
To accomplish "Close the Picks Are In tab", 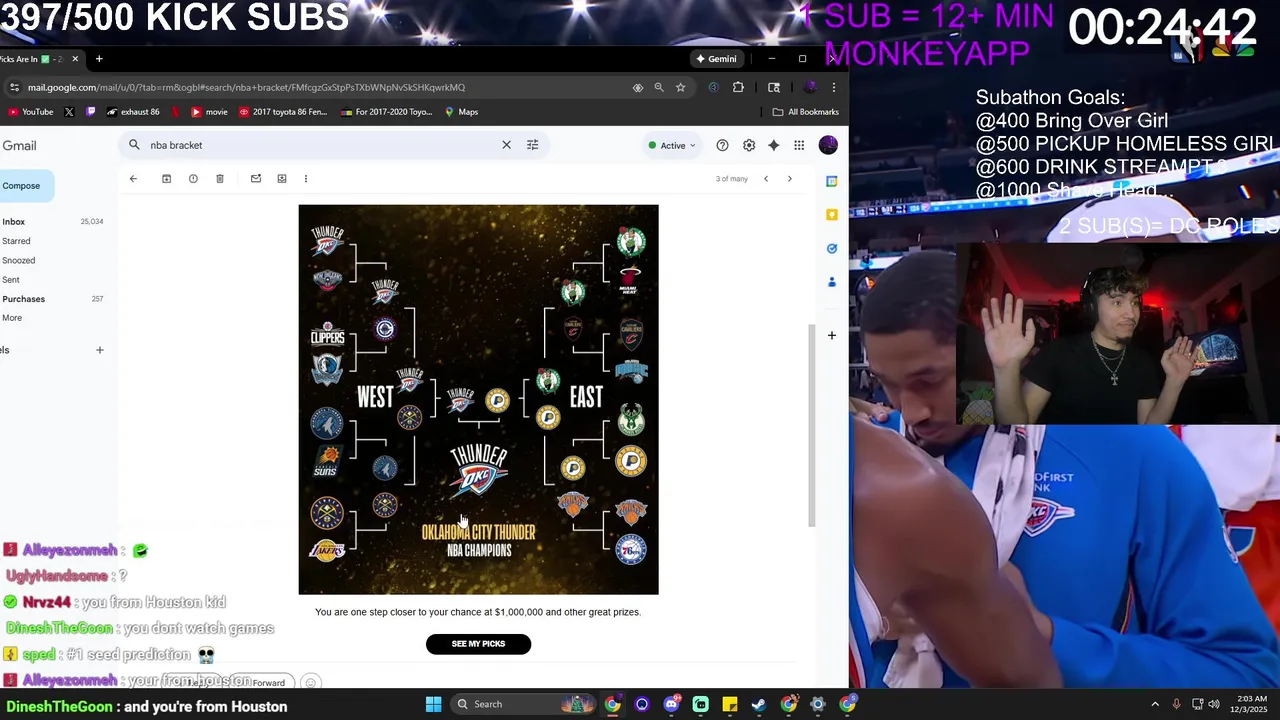I will 75,59.
